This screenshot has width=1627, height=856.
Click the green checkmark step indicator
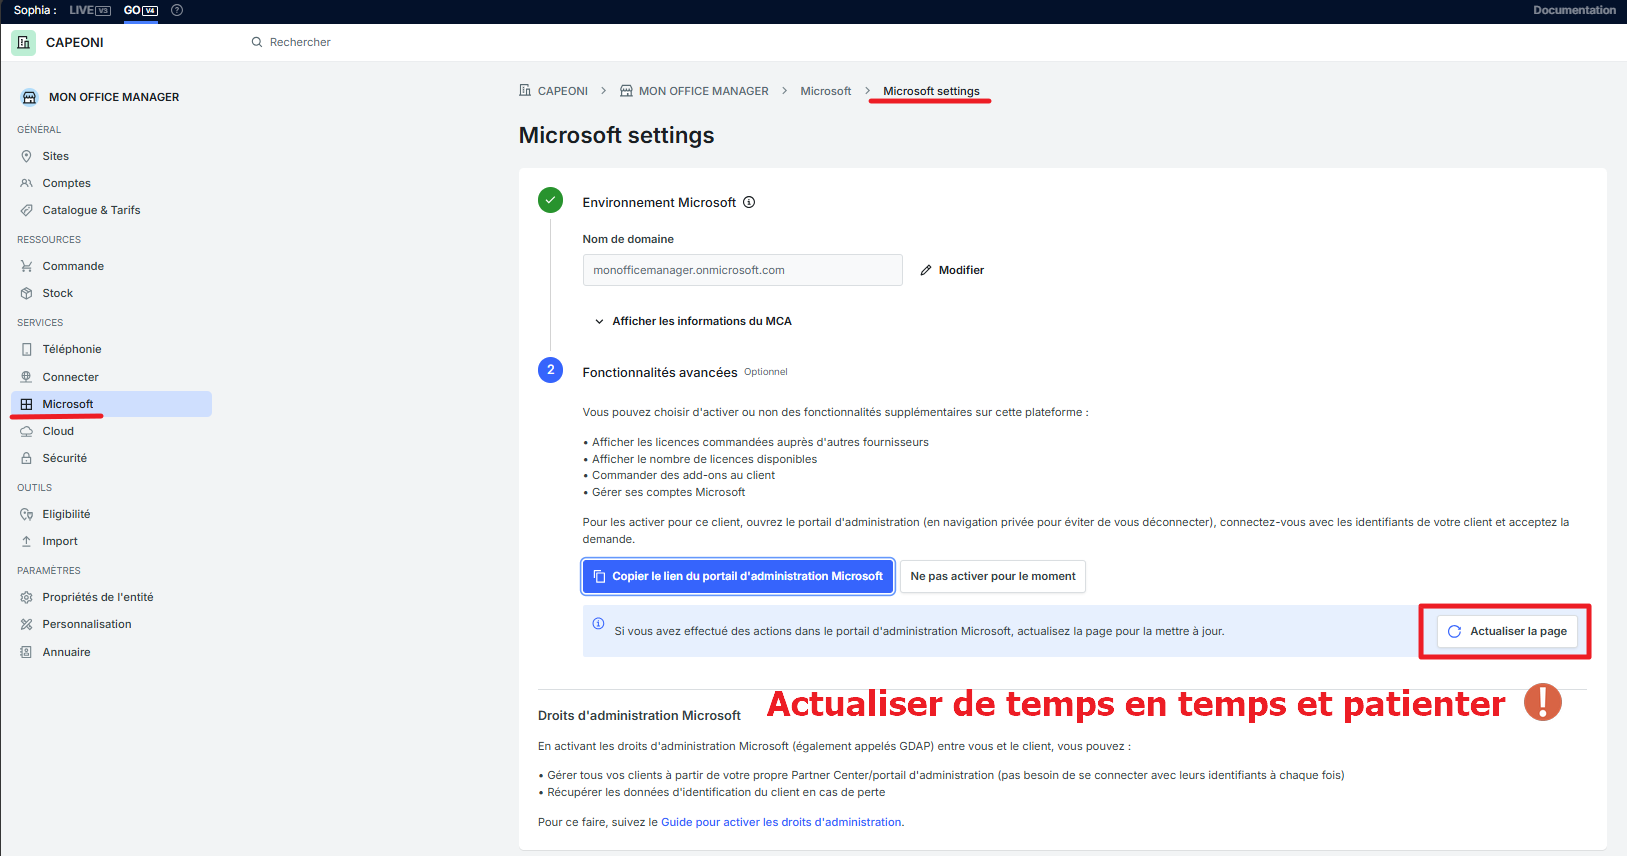tap(551, 200)
